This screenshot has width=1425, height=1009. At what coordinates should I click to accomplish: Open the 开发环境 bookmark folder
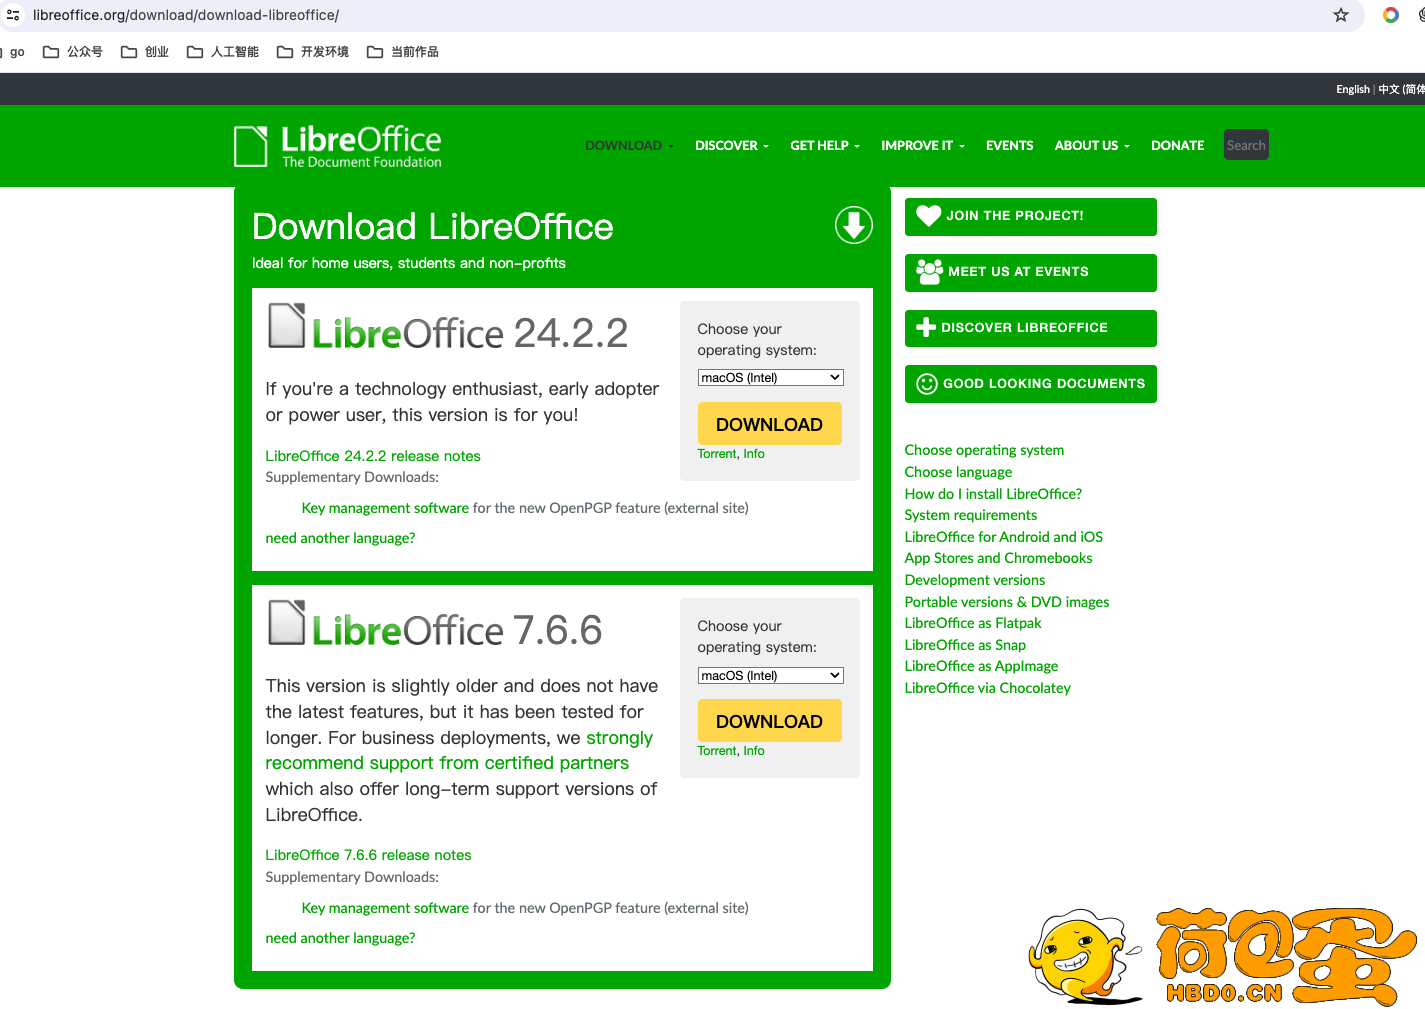[x=313, y=52]
